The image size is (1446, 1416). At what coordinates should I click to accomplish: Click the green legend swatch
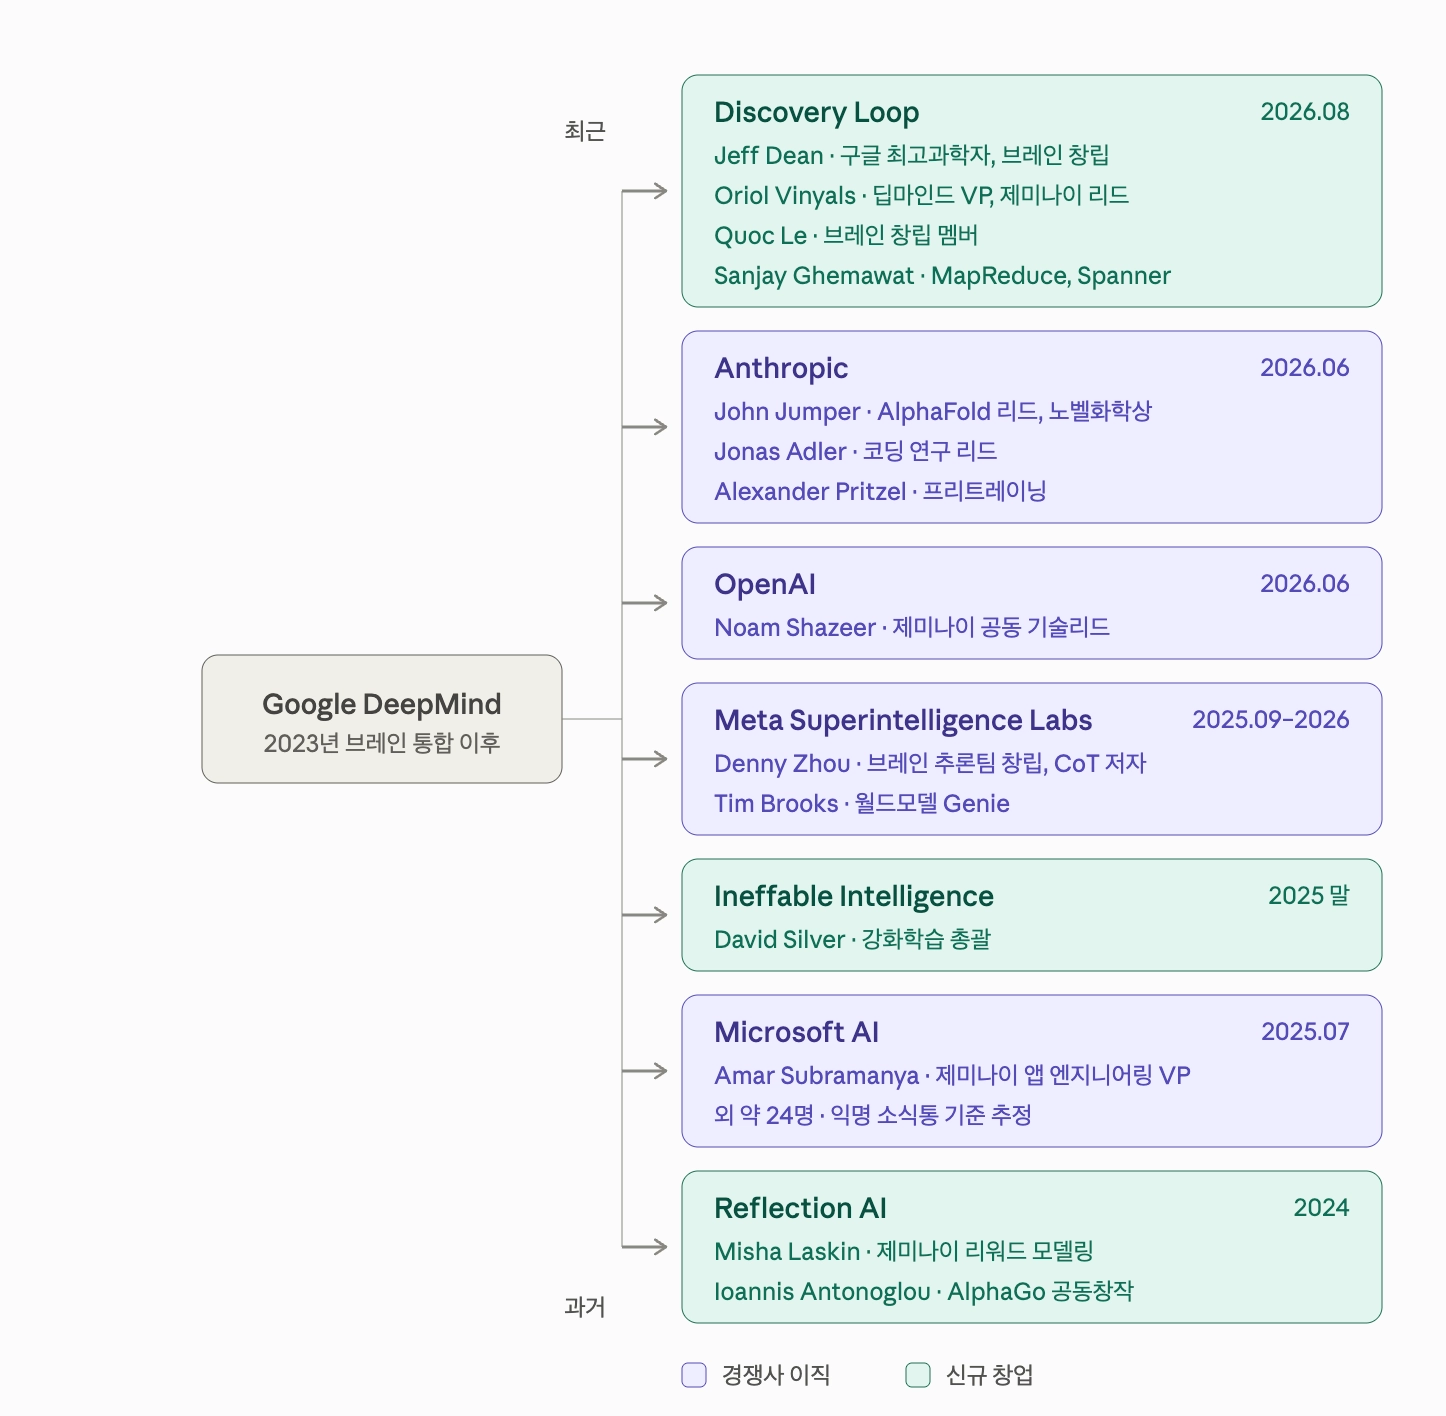(918, 1375)
